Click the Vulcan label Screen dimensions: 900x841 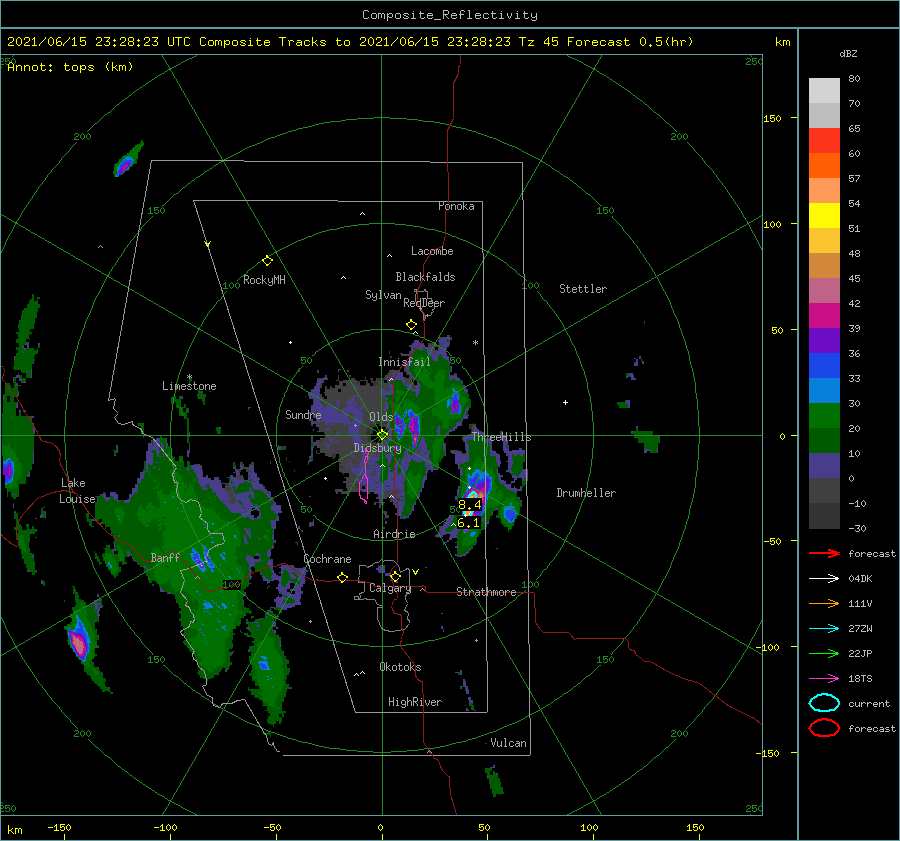pyautogui.click(x=509, y=743)
